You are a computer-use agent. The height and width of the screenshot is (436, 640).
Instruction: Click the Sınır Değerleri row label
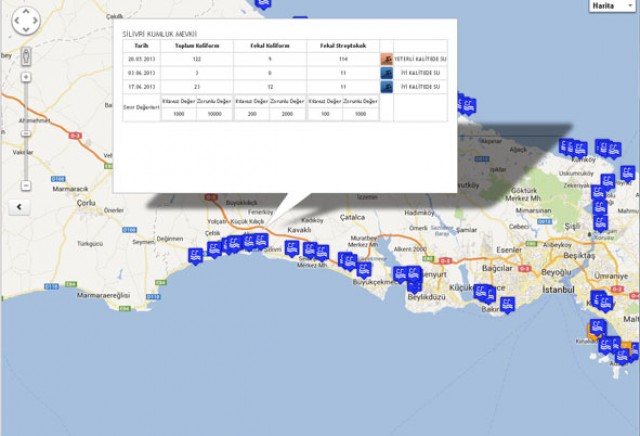tap(141, 107)
